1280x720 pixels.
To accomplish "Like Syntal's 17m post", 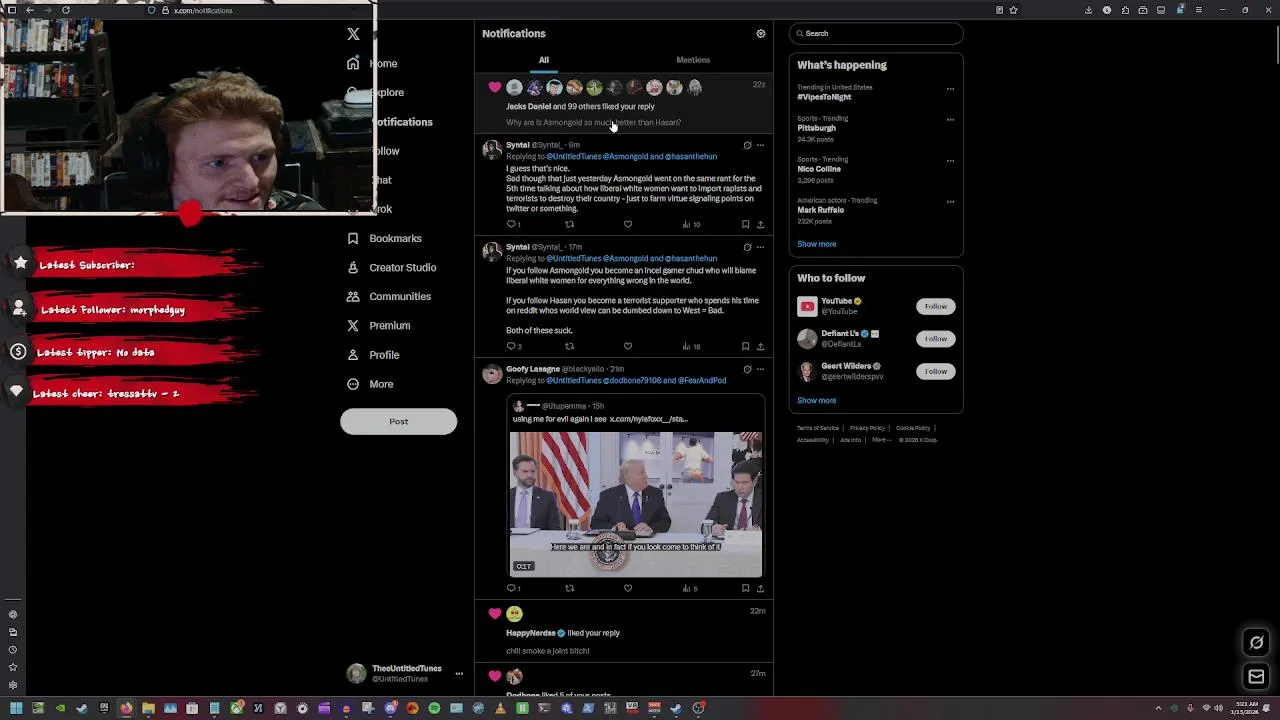I will (x=628, y=346).
